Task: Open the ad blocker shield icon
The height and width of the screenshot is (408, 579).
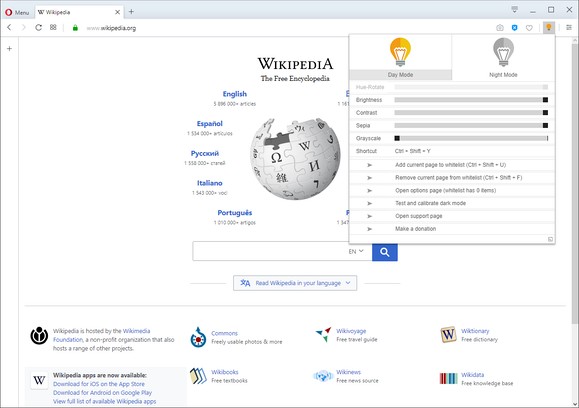Action: click(x=514, y=28)
